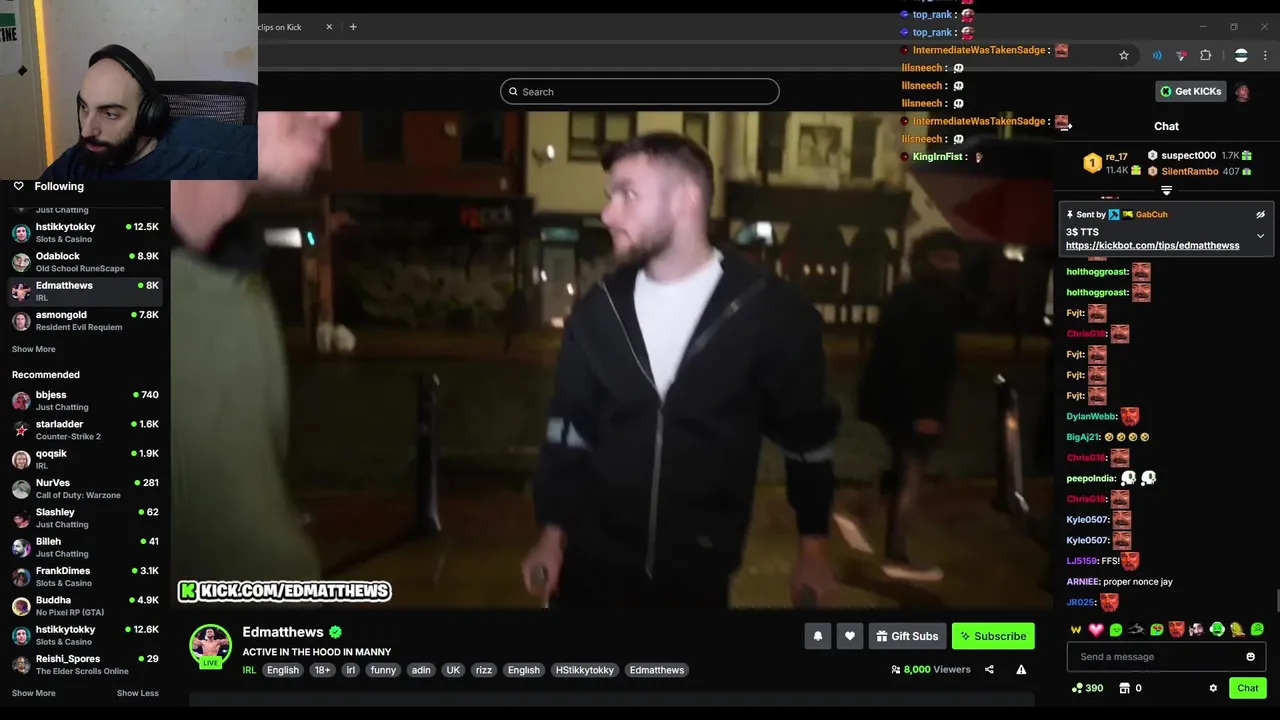Open a new browser tab

pyautogui.click(x=353, y=27)
